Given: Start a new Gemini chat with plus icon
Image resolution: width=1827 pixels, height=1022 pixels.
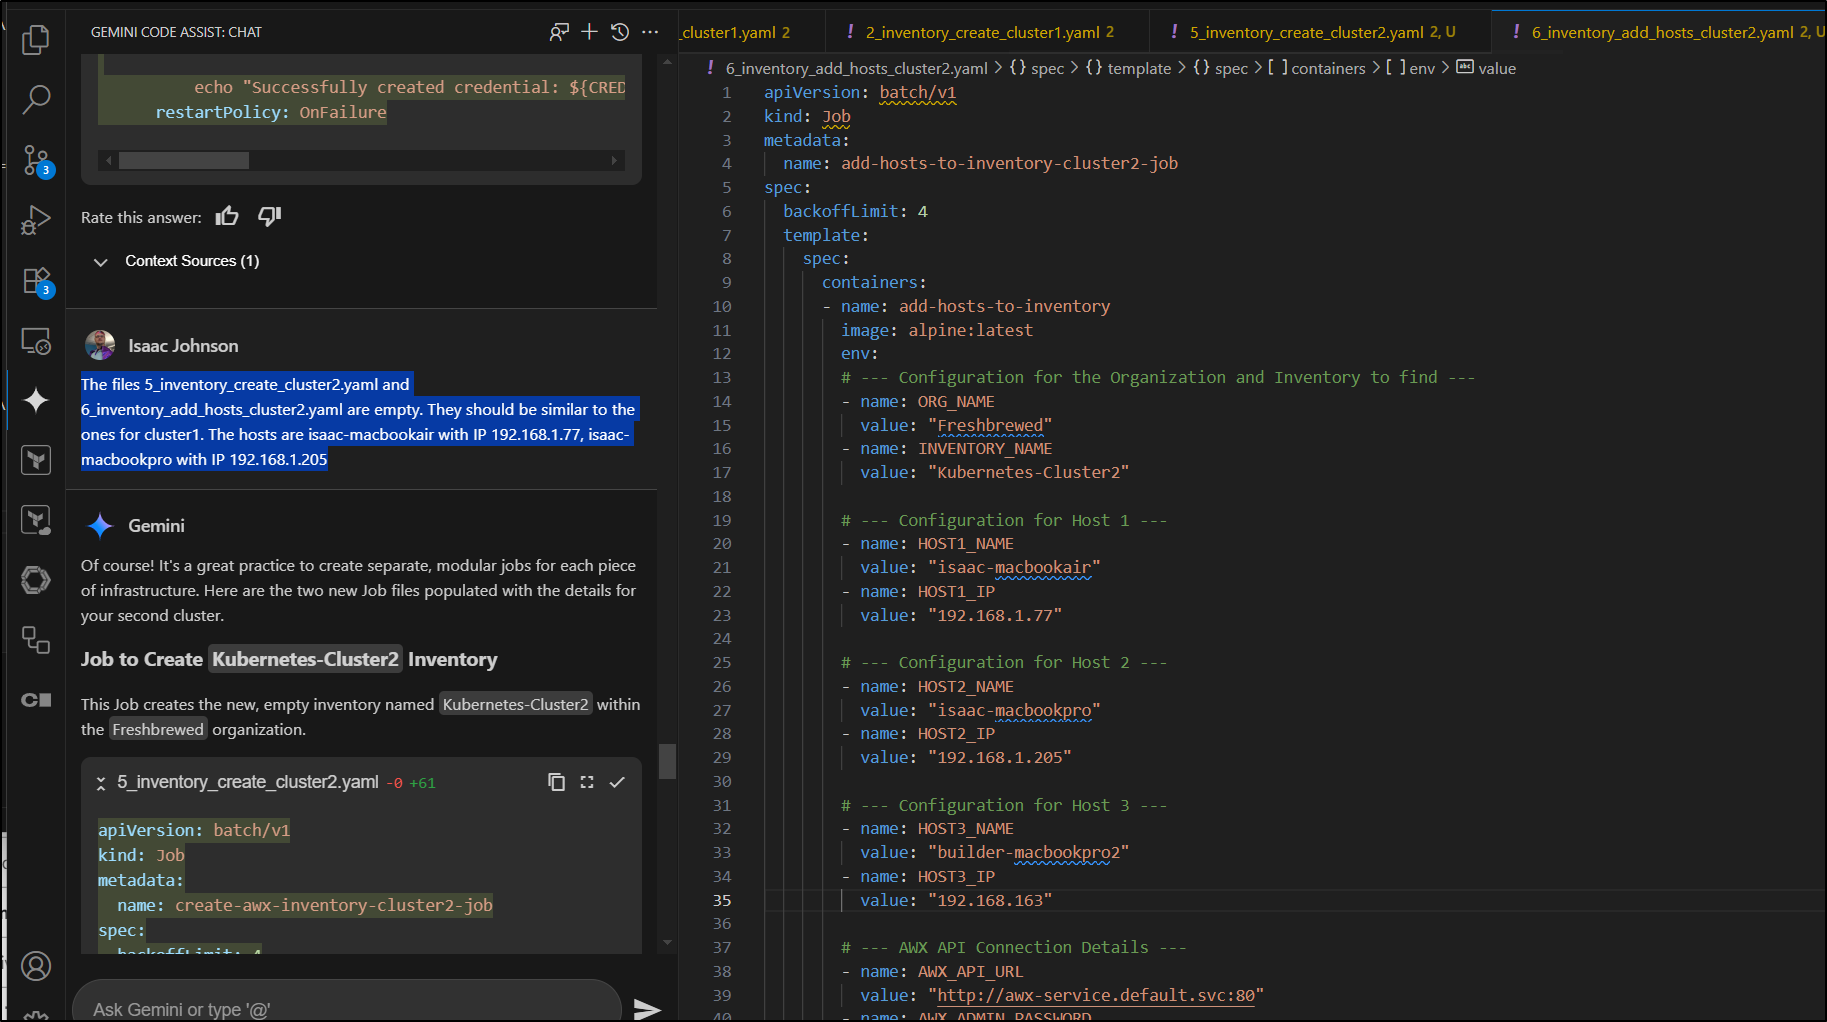Looking at the screenshot, I should 590,32.
